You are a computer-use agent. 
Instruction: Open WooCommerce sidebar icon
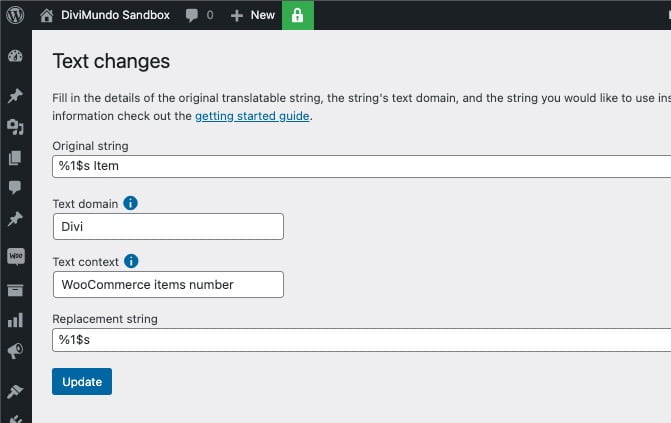16,256
